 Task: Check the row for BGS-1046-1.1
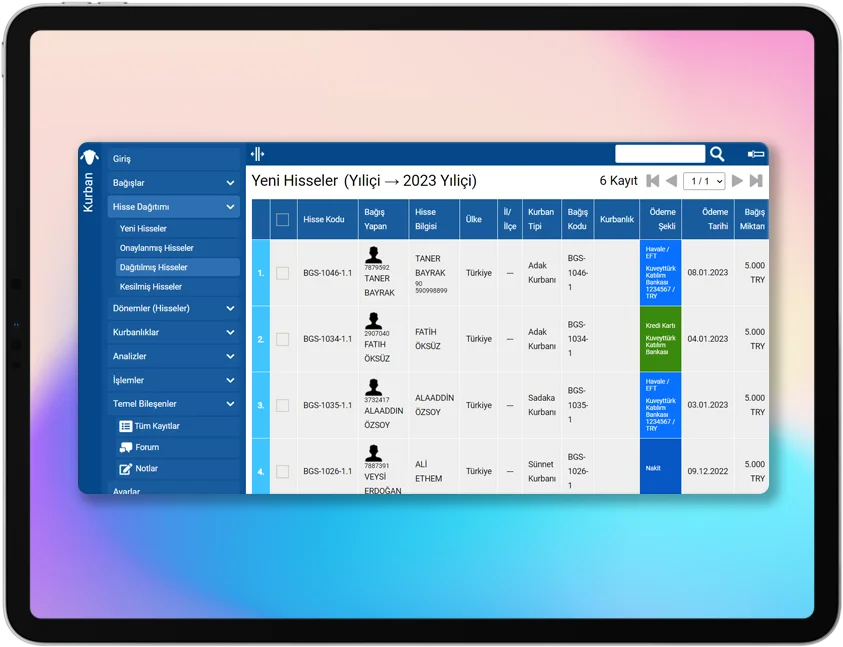point(282,273)
